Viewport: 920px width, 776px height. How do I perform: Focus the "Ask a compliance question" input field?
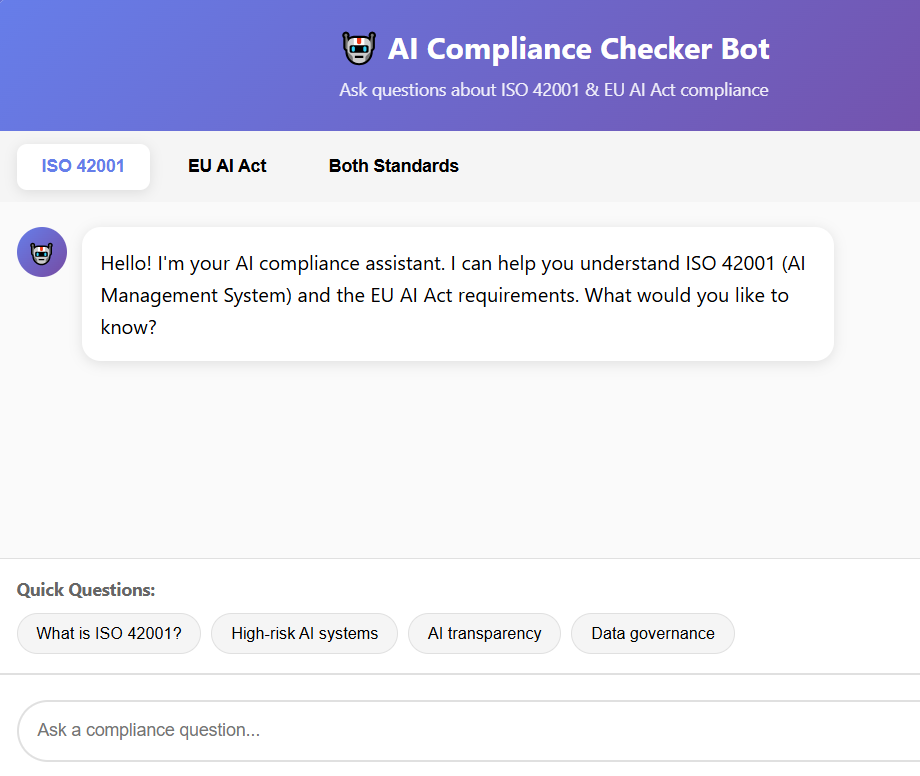tap(460, 730)
